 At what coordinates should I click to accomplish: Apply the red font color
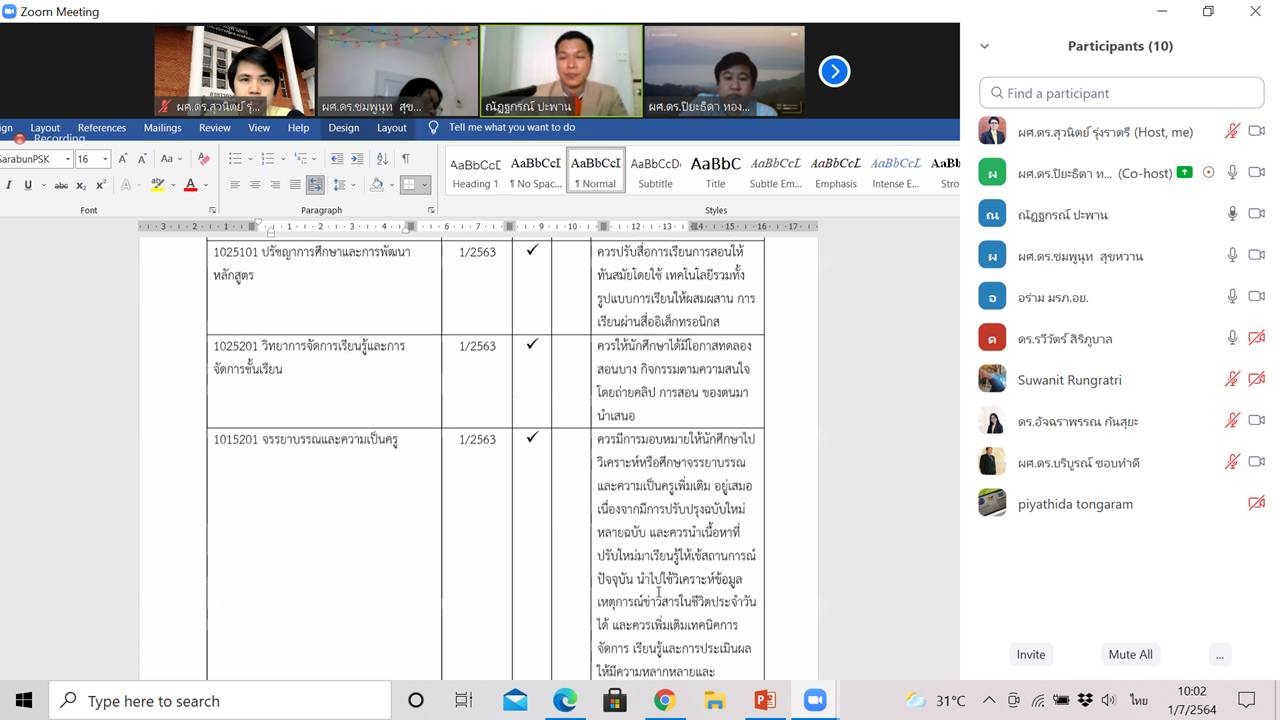point(190,185)
